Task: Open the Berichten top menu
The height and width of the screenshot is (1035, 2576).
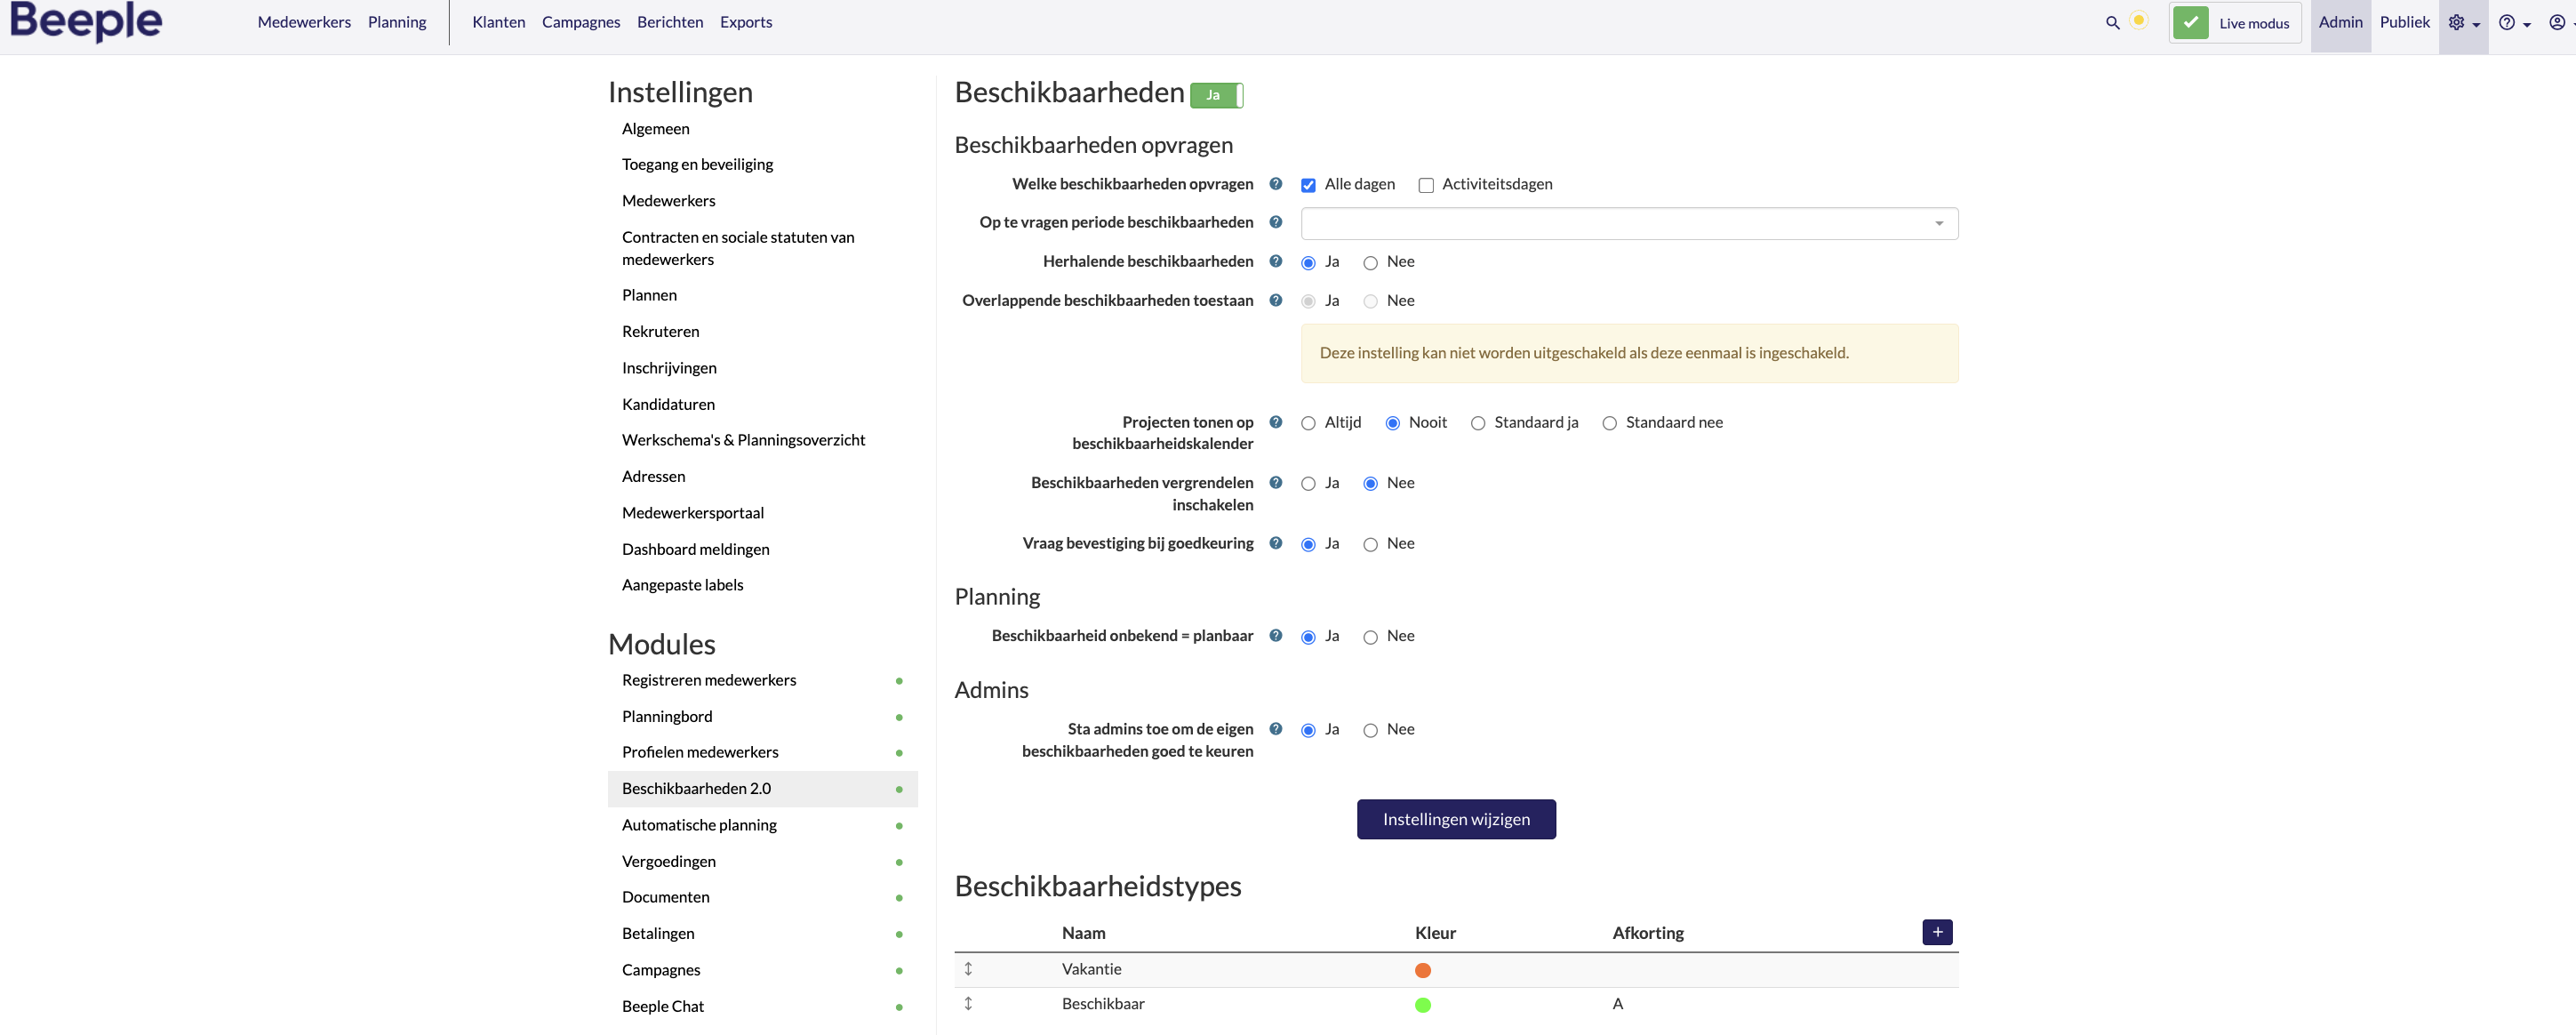Action: 670,22
